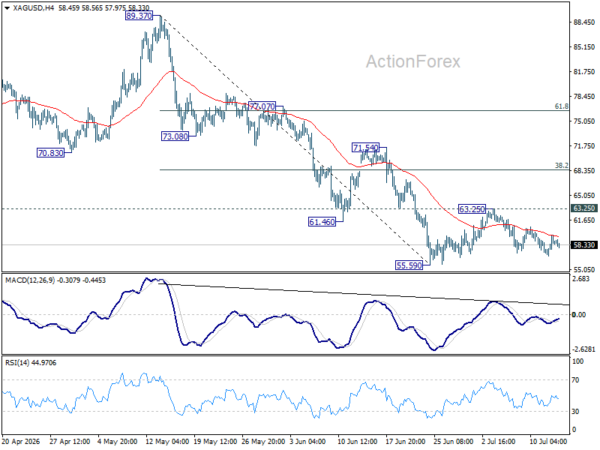The width and height of the screenshot is (600, 450).
Task: Select the 89.370 peak price label
Action: point(139,16)
